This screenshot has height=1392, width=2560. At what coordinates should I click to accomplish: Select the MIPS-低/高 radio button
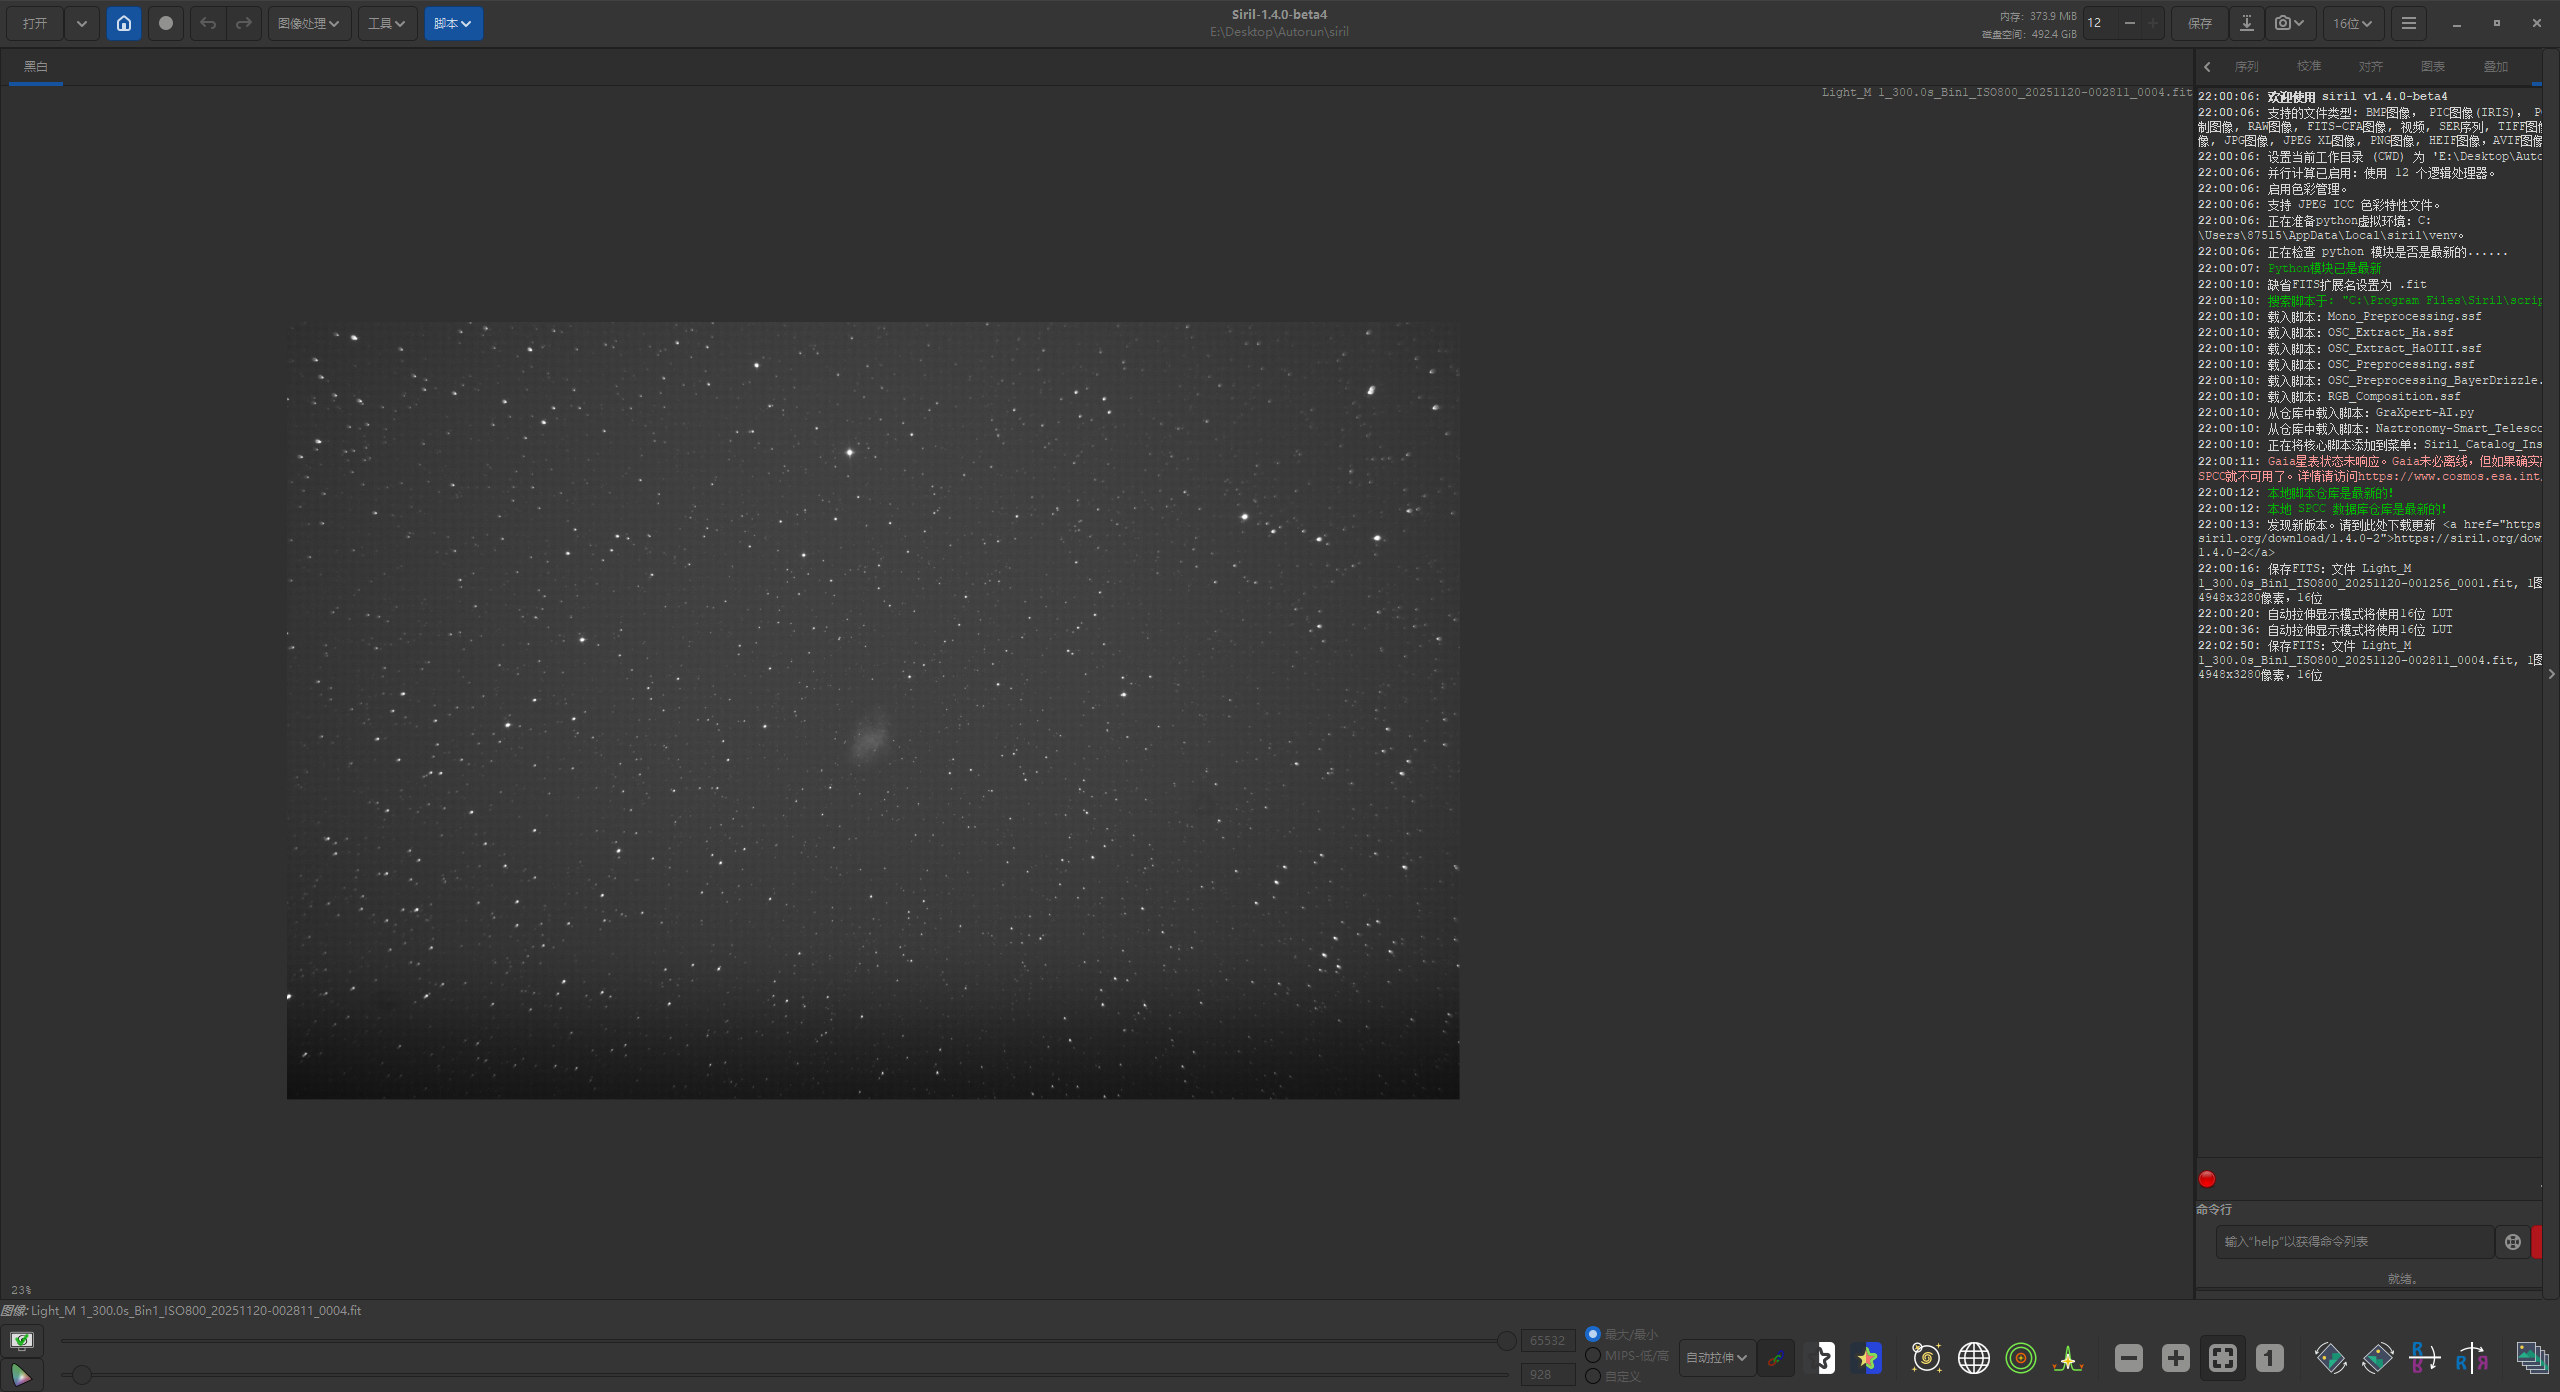click(x=1593, y=1355)
